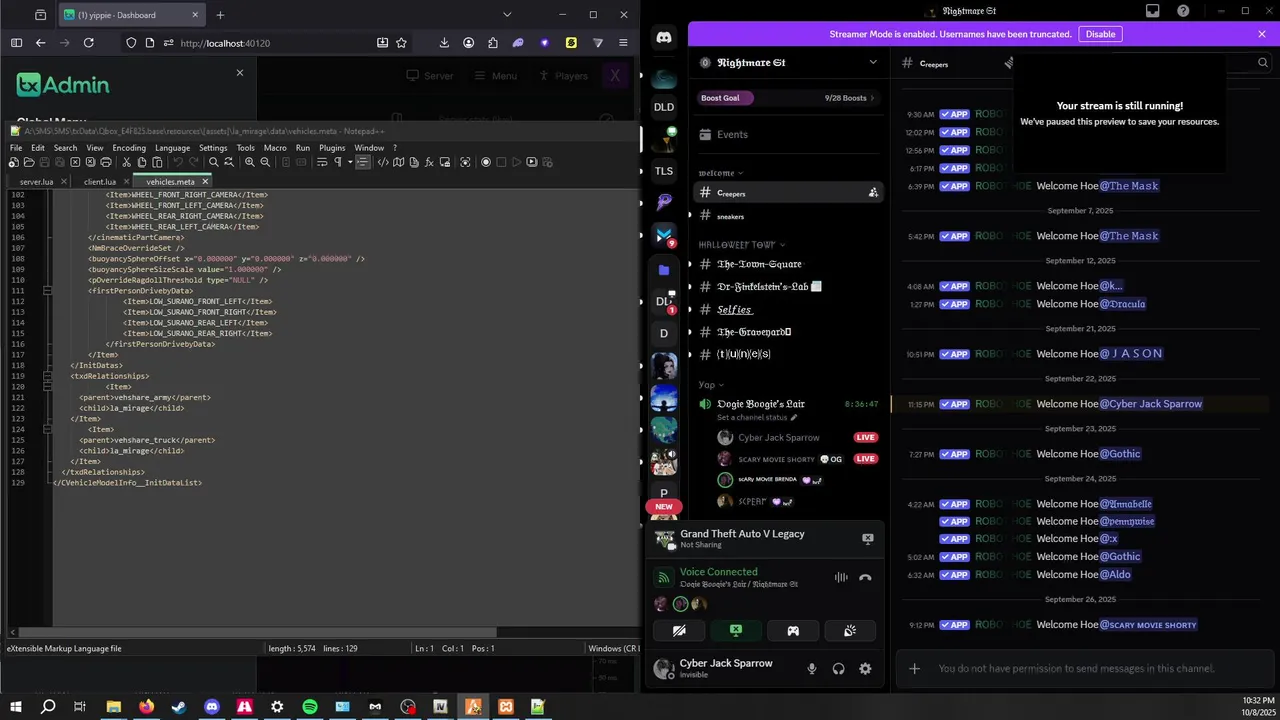Close the txAdmin side menu panel
1280x720 pixels.
coord(239,73)
